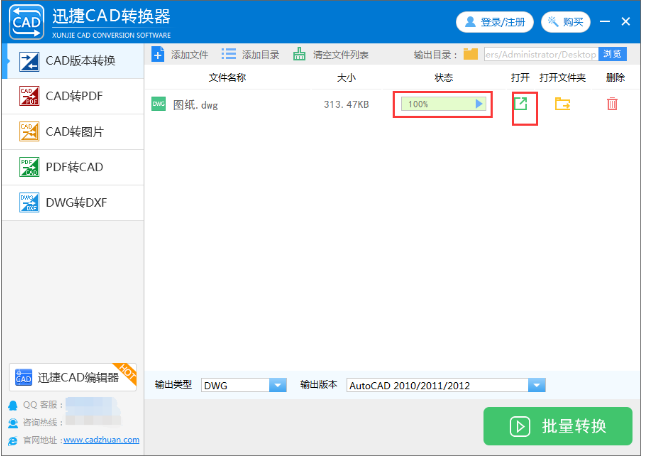Viewport: 647px width, 458px height.
Task: Click the 购买 purchase button
Action: point(566,22)
